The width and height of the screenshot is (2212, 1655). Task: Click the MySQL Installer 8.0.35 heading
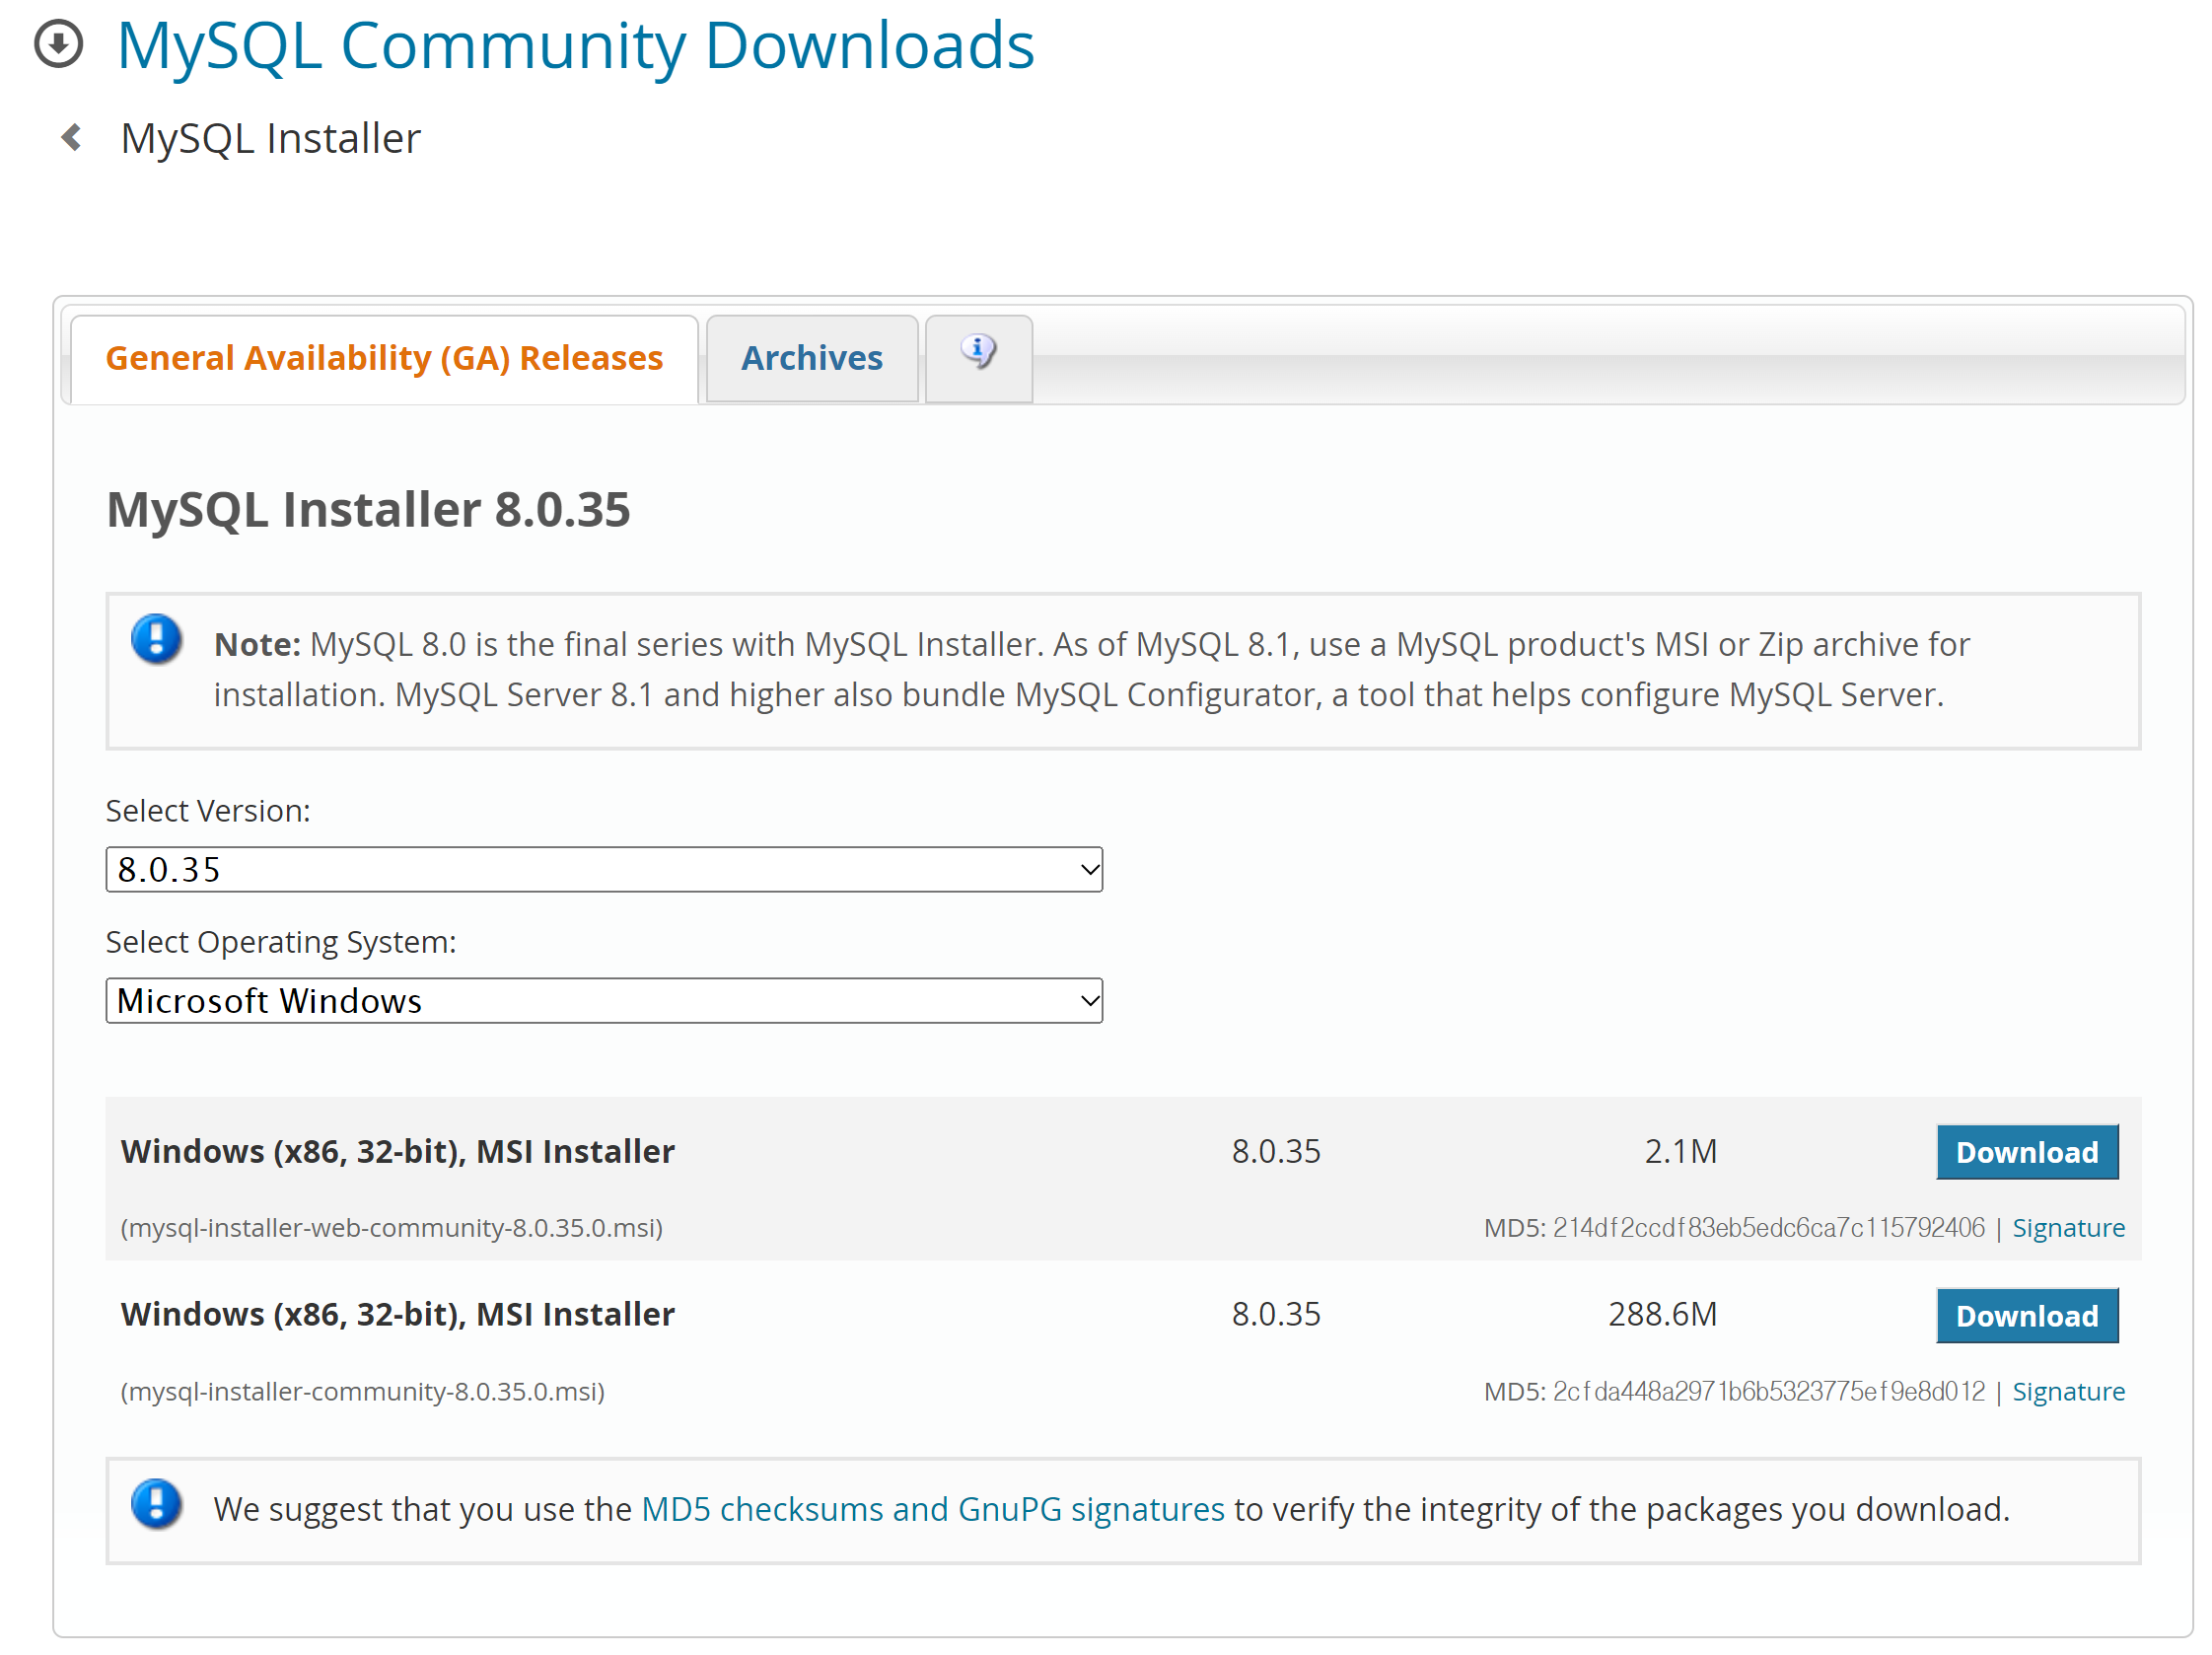(x=368, y=509)
